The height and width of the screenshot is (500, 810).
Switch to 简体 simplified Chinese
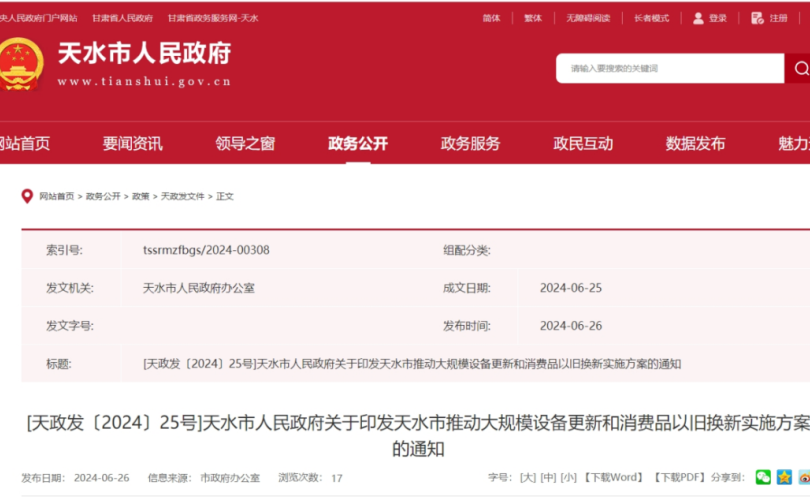[491, 18]
